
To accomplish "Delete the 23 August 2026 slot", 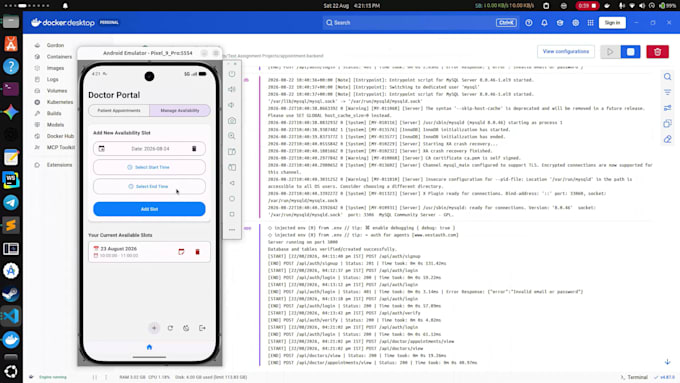I will (x=197, y=252).
